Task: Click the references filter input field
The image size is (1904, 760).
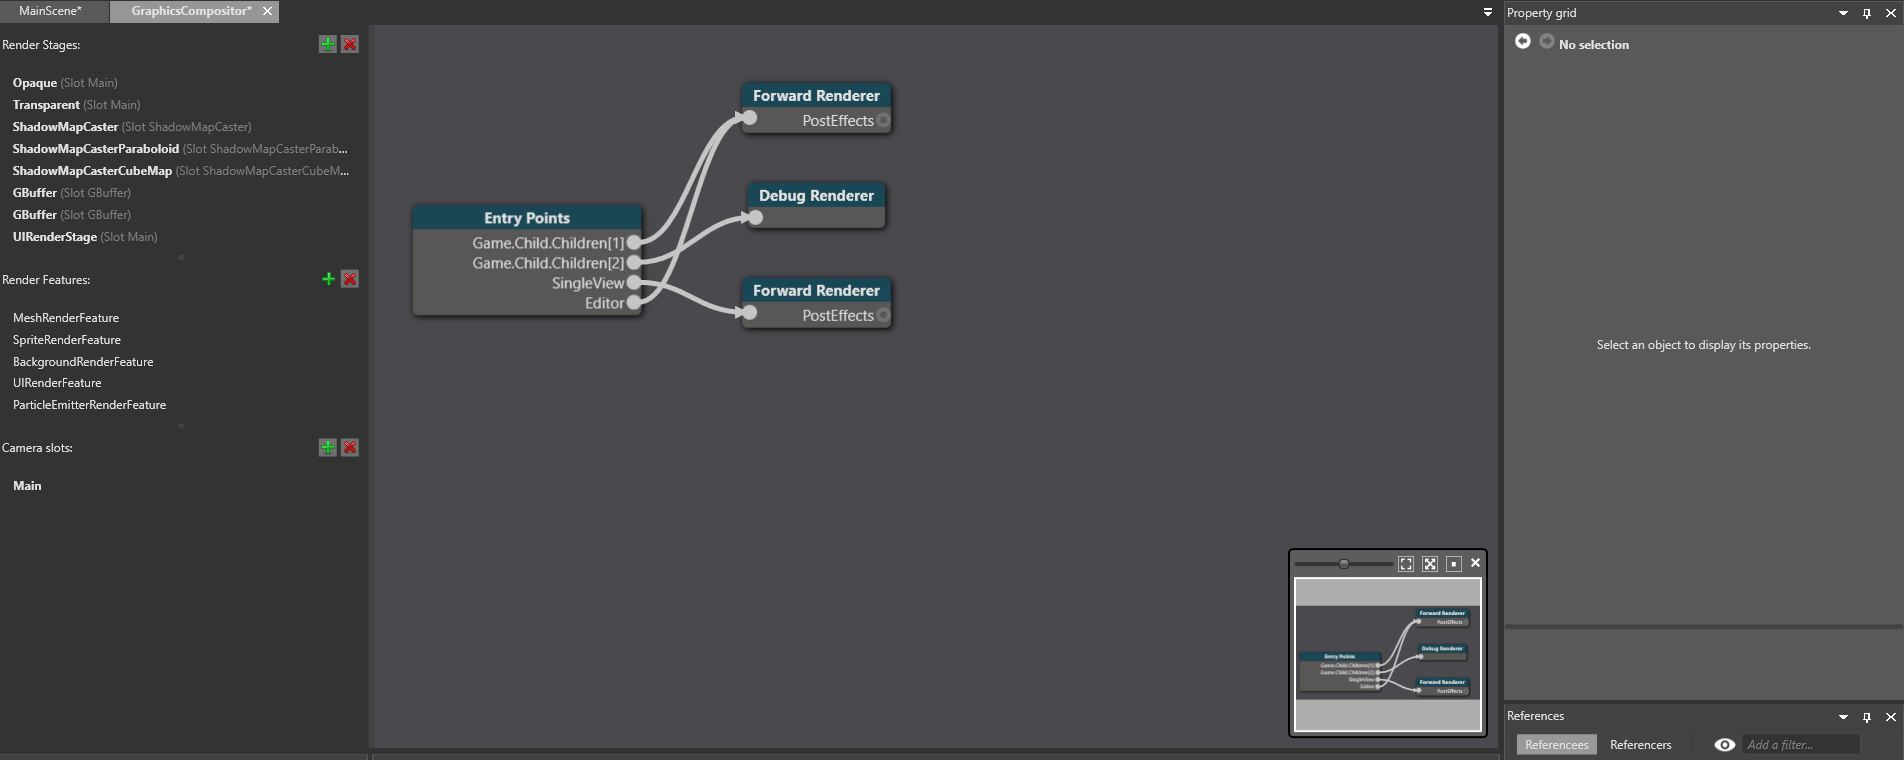Action: click(1800, 745)
